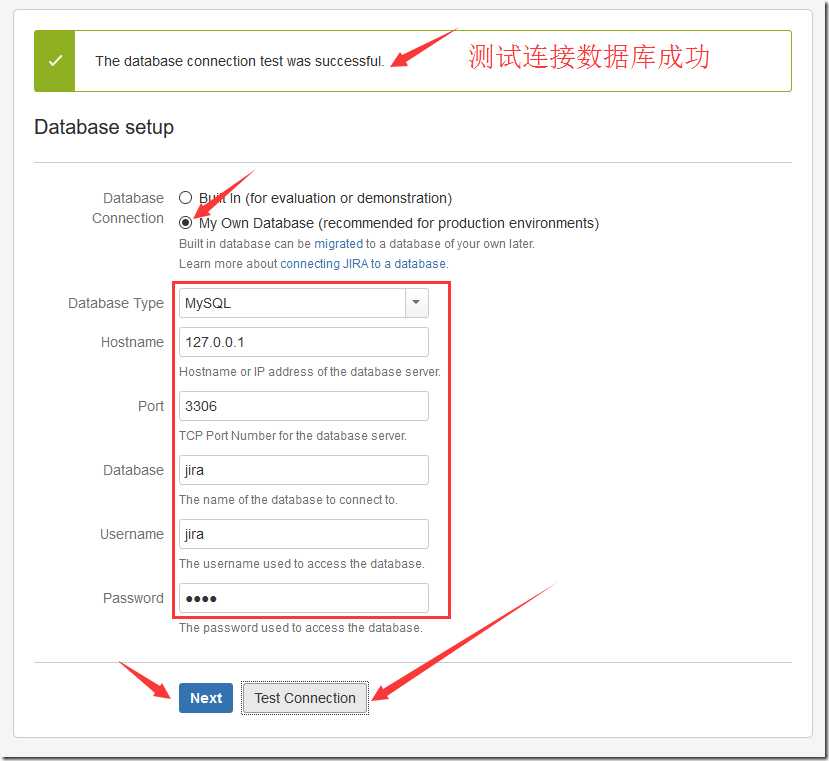Select Built In database radio option
Viewport: 829px width, 761px height.
pyautogui.click(x=185, y=198)
